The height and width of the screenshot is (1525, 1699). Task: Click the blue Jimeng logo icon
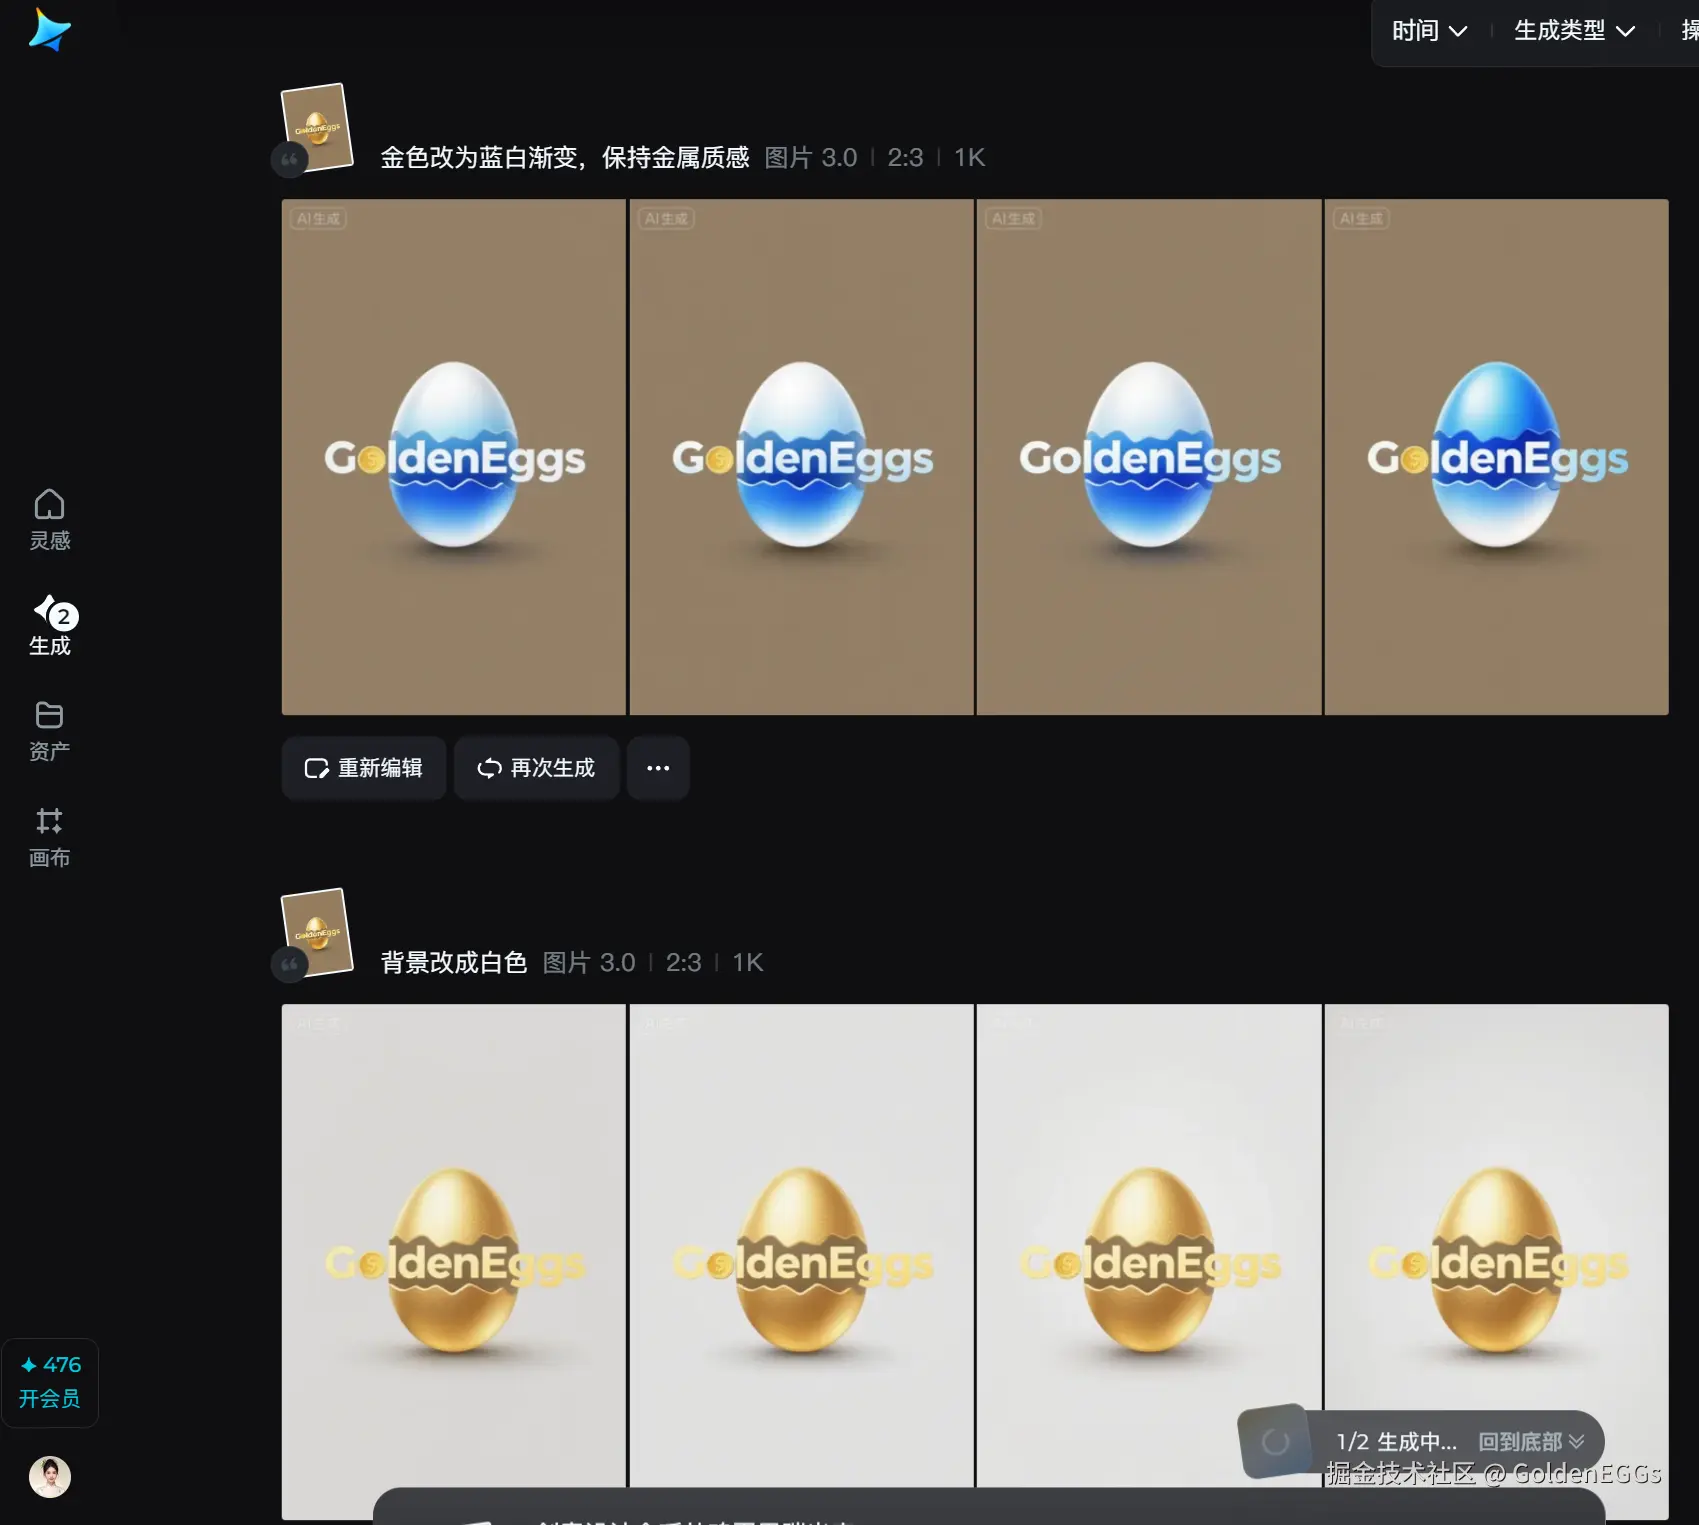(49, 29)
